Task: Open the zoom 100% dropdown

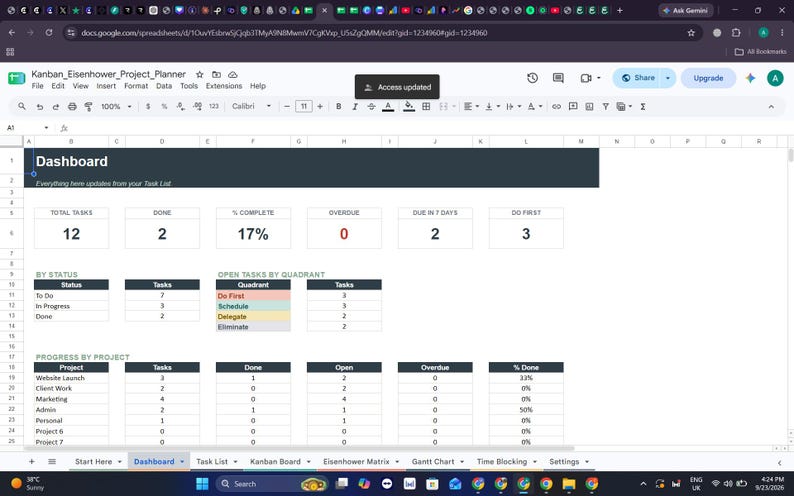Action: [116, 106]
